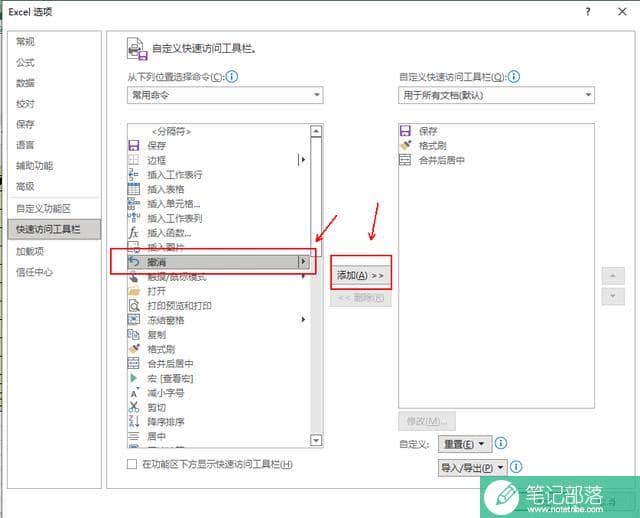Click the move up arrow button
Image resolution: width=640 pixels, height=518 pixels.
coord(613,276)
